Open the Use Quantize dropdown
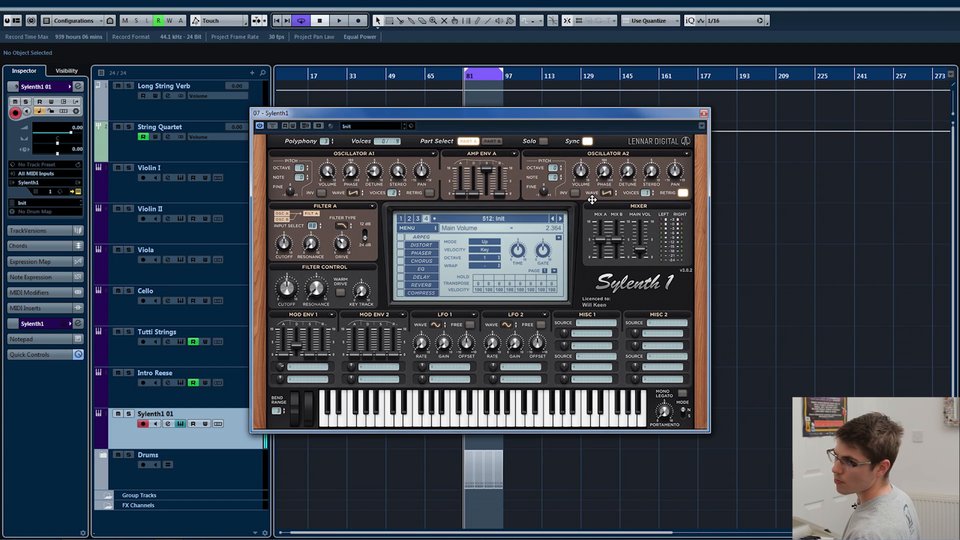 click(x=651, y=20)
